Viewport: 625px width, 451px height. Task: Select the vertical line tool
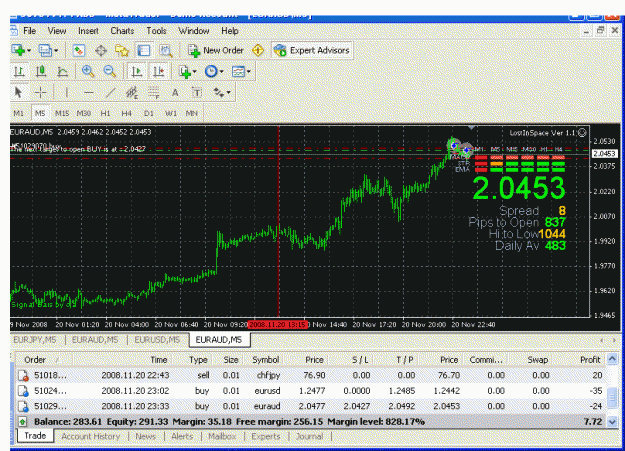(x=67, y=93)
